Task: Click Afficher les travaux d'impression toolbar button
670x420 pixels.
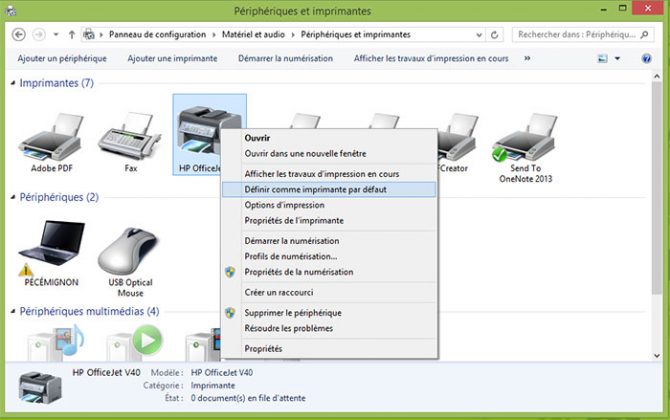Action: [431, 59]
